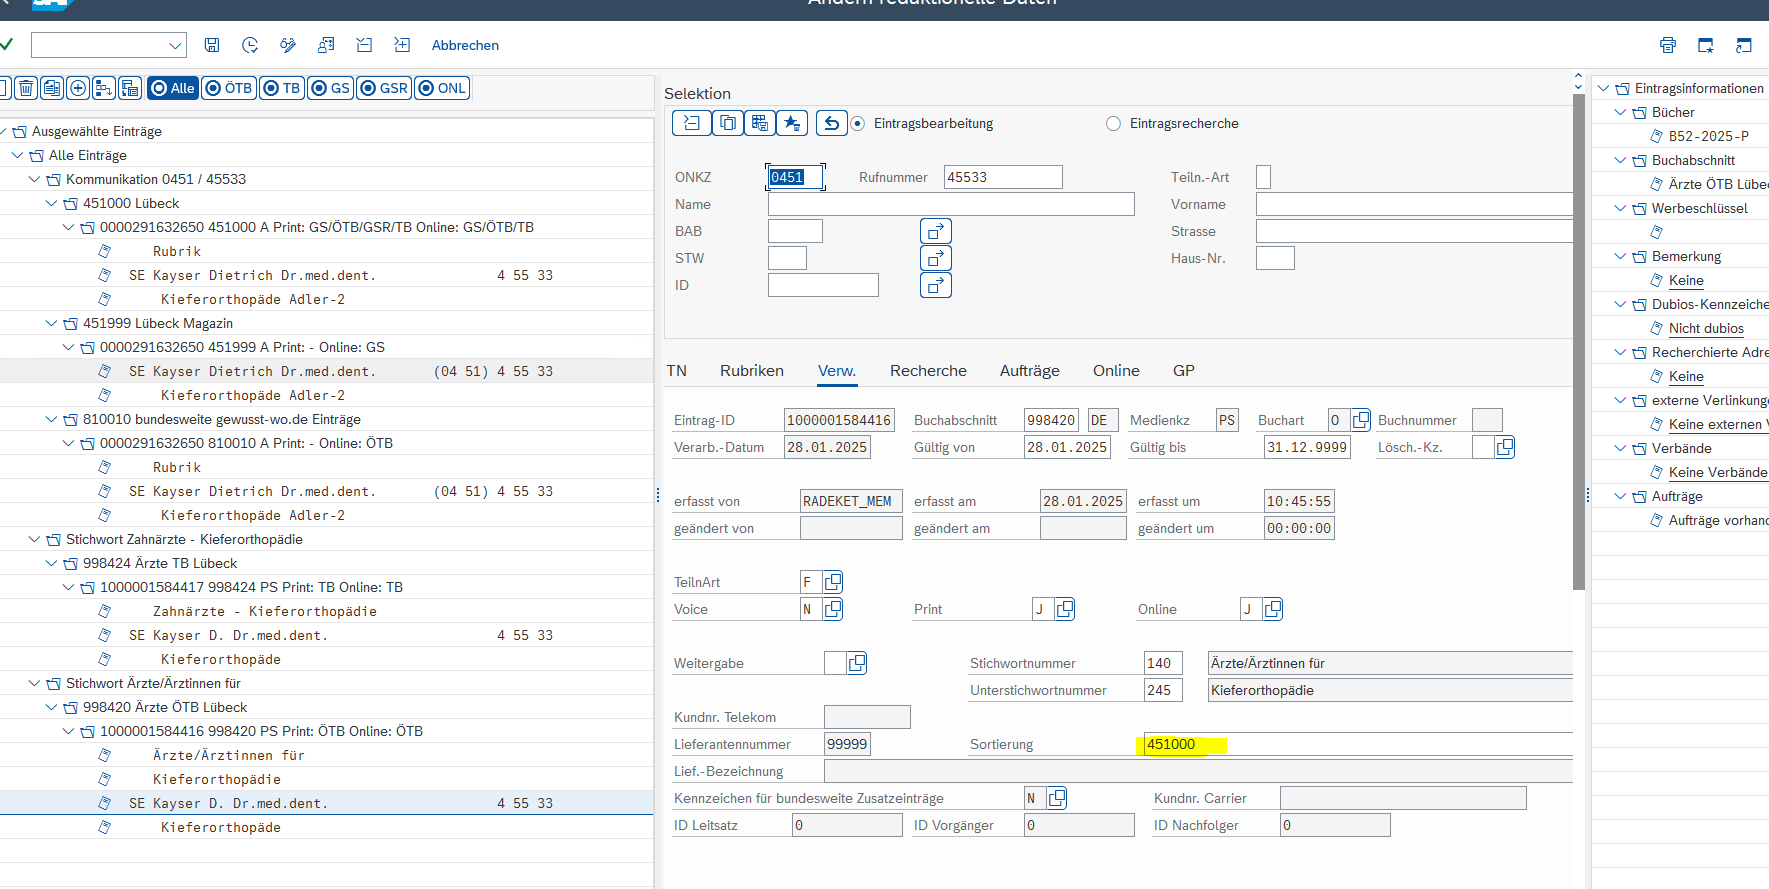Screen dimensions: 1769x889
Task: Select the Eintragsrecherche radio button
Action: pyautogui.click(x=1113, y=124)
